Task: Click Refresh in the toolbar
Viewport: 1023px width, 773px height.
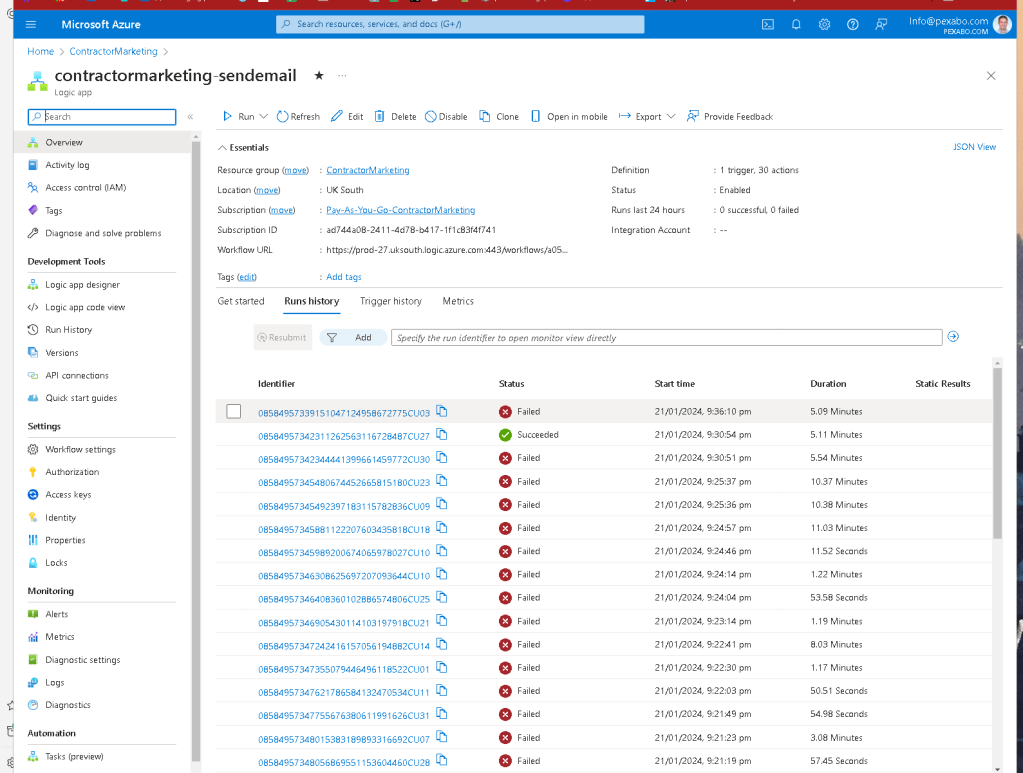Action: [298, 117]
